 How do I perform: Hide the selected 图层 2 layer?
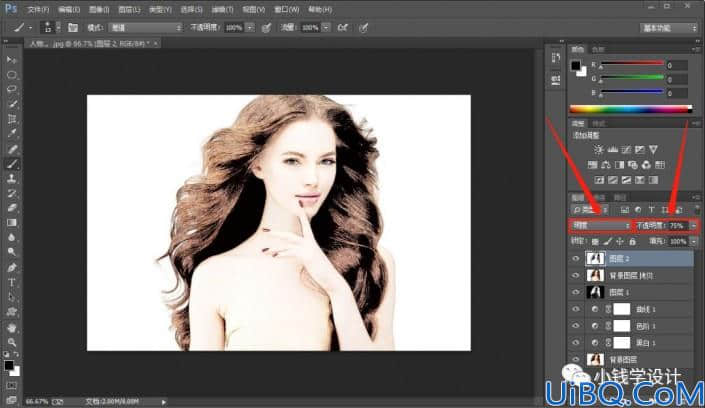(576, 259)
